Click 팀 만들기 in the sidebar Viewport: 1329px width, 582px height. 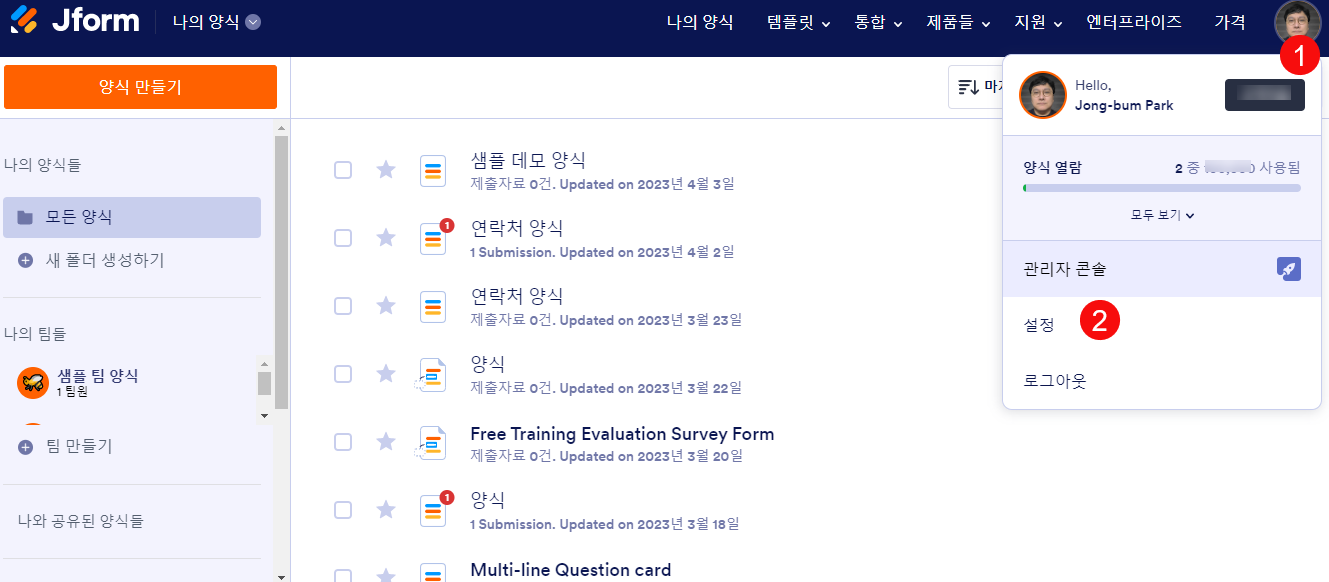(79, 446)
